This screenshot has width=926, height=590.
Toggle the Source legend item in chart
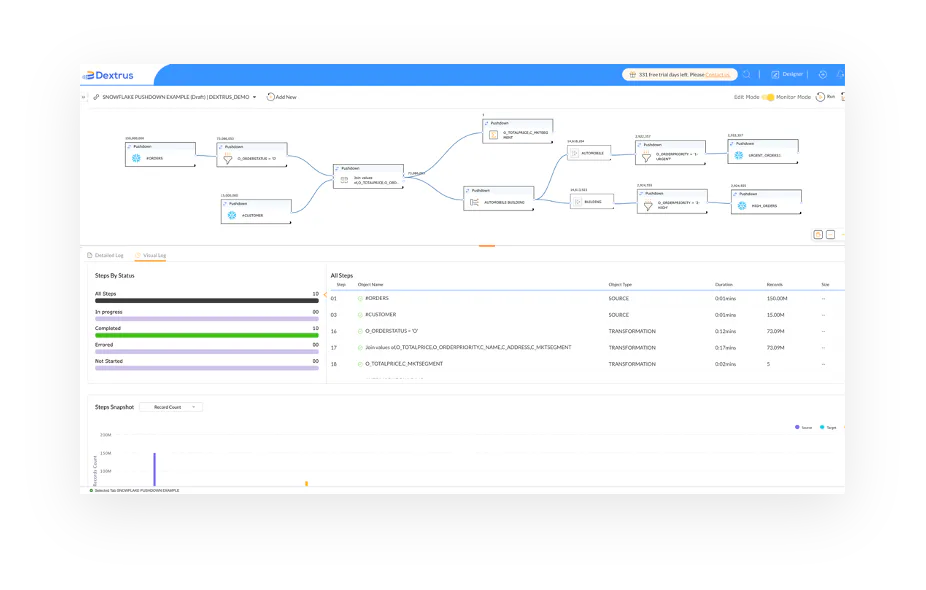tap(804, 427)
